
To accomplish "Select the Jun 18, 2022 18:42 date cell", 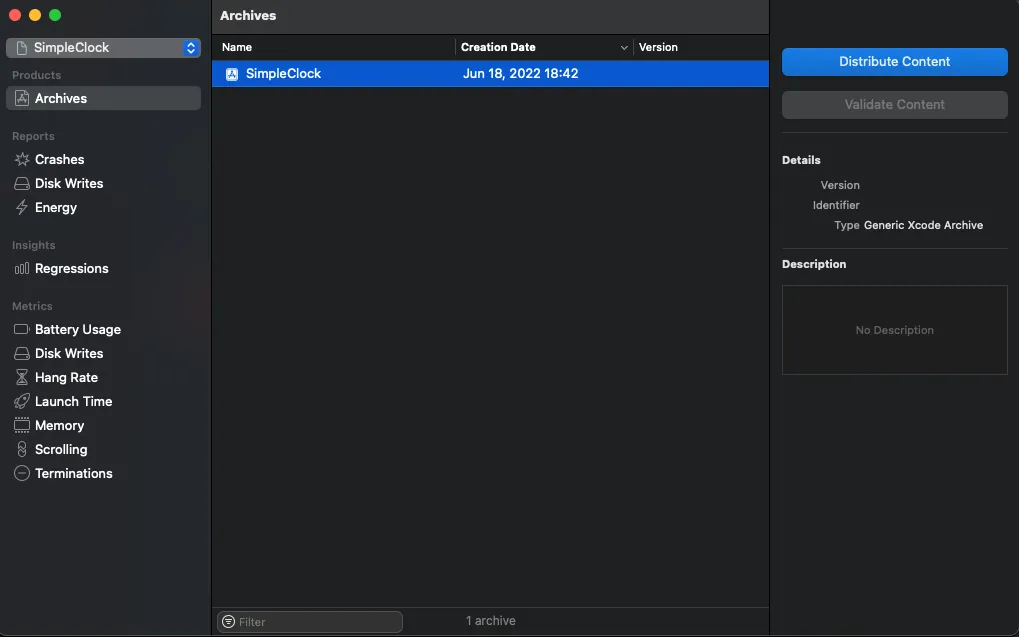I will point(521,73).
